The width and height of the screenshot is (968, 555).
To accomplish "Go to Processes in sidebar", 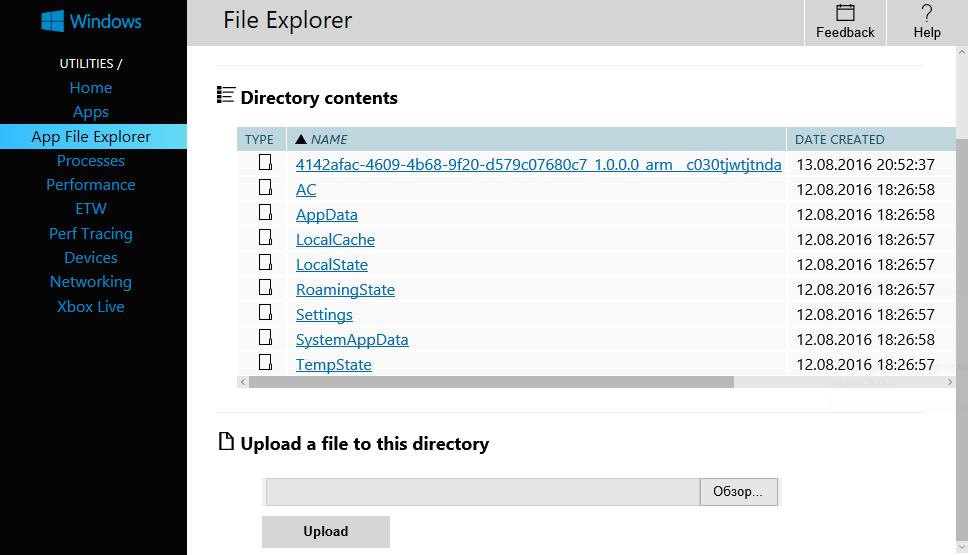I will tap(91, 161).
